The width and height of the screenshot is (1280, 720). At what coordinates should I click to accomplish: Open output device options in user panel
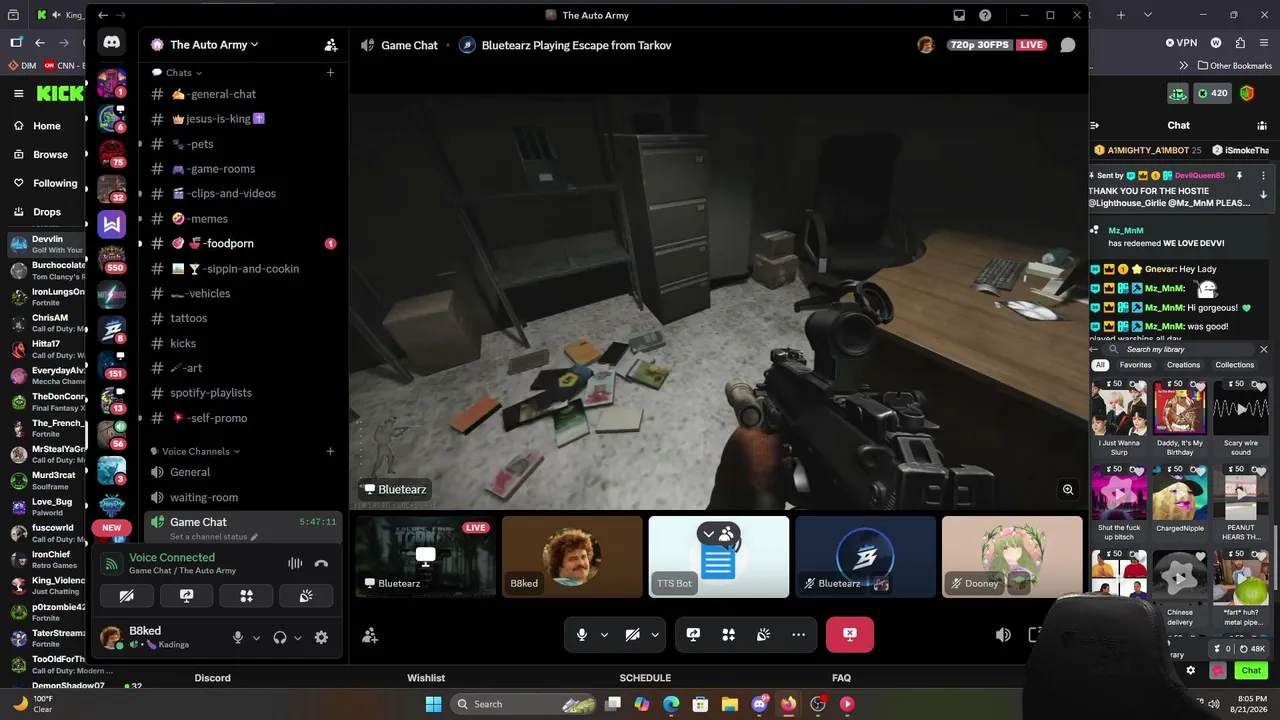(297, 638)
